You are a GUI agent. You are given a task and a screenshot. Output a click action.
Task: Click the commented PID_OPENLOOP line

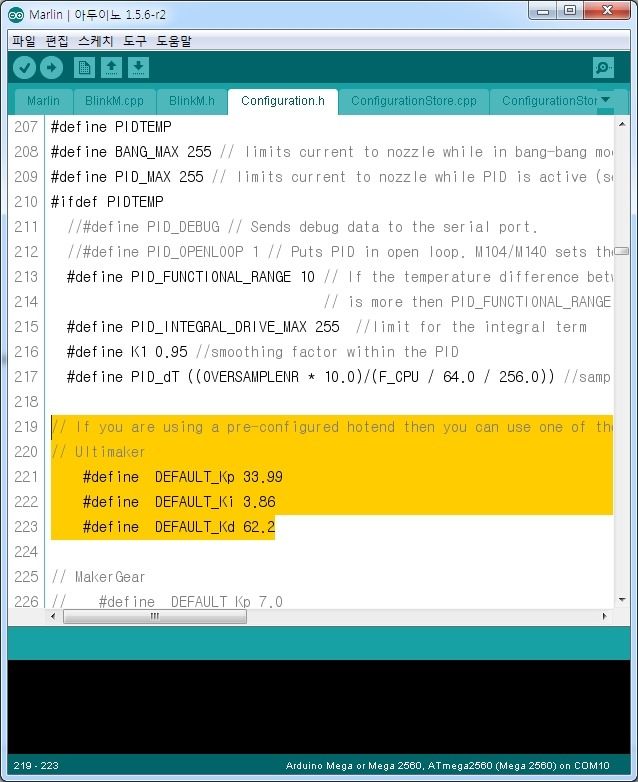(x=340, y=252)
